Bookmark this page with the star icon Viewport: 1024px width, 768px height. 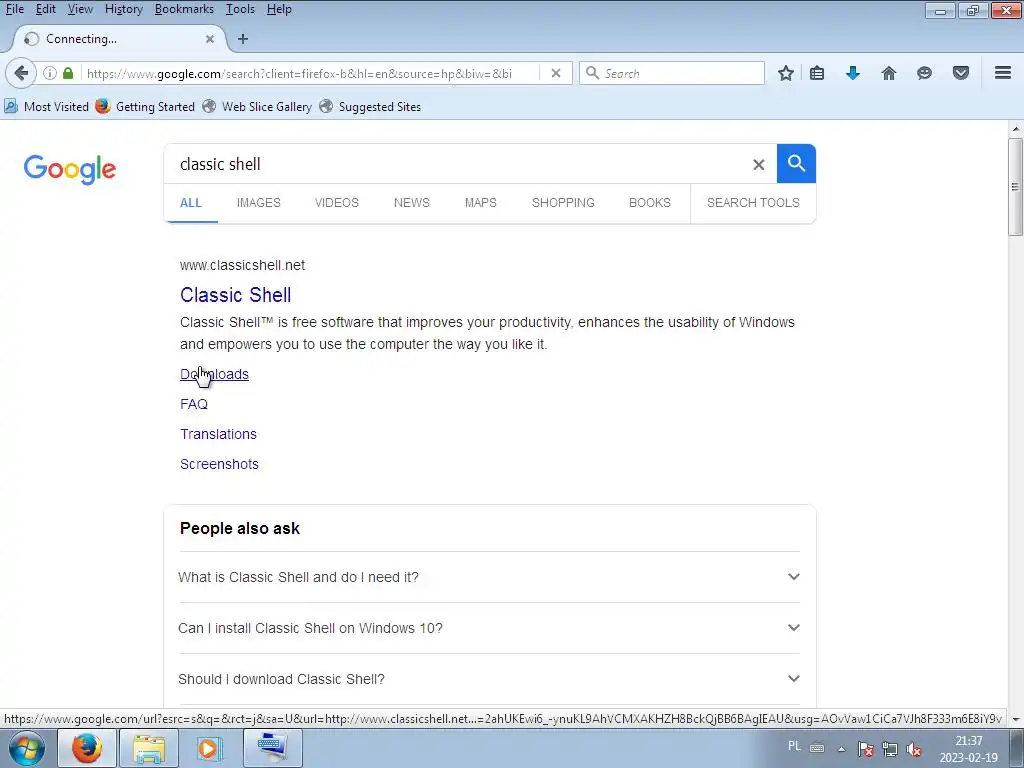click(786, 73)
